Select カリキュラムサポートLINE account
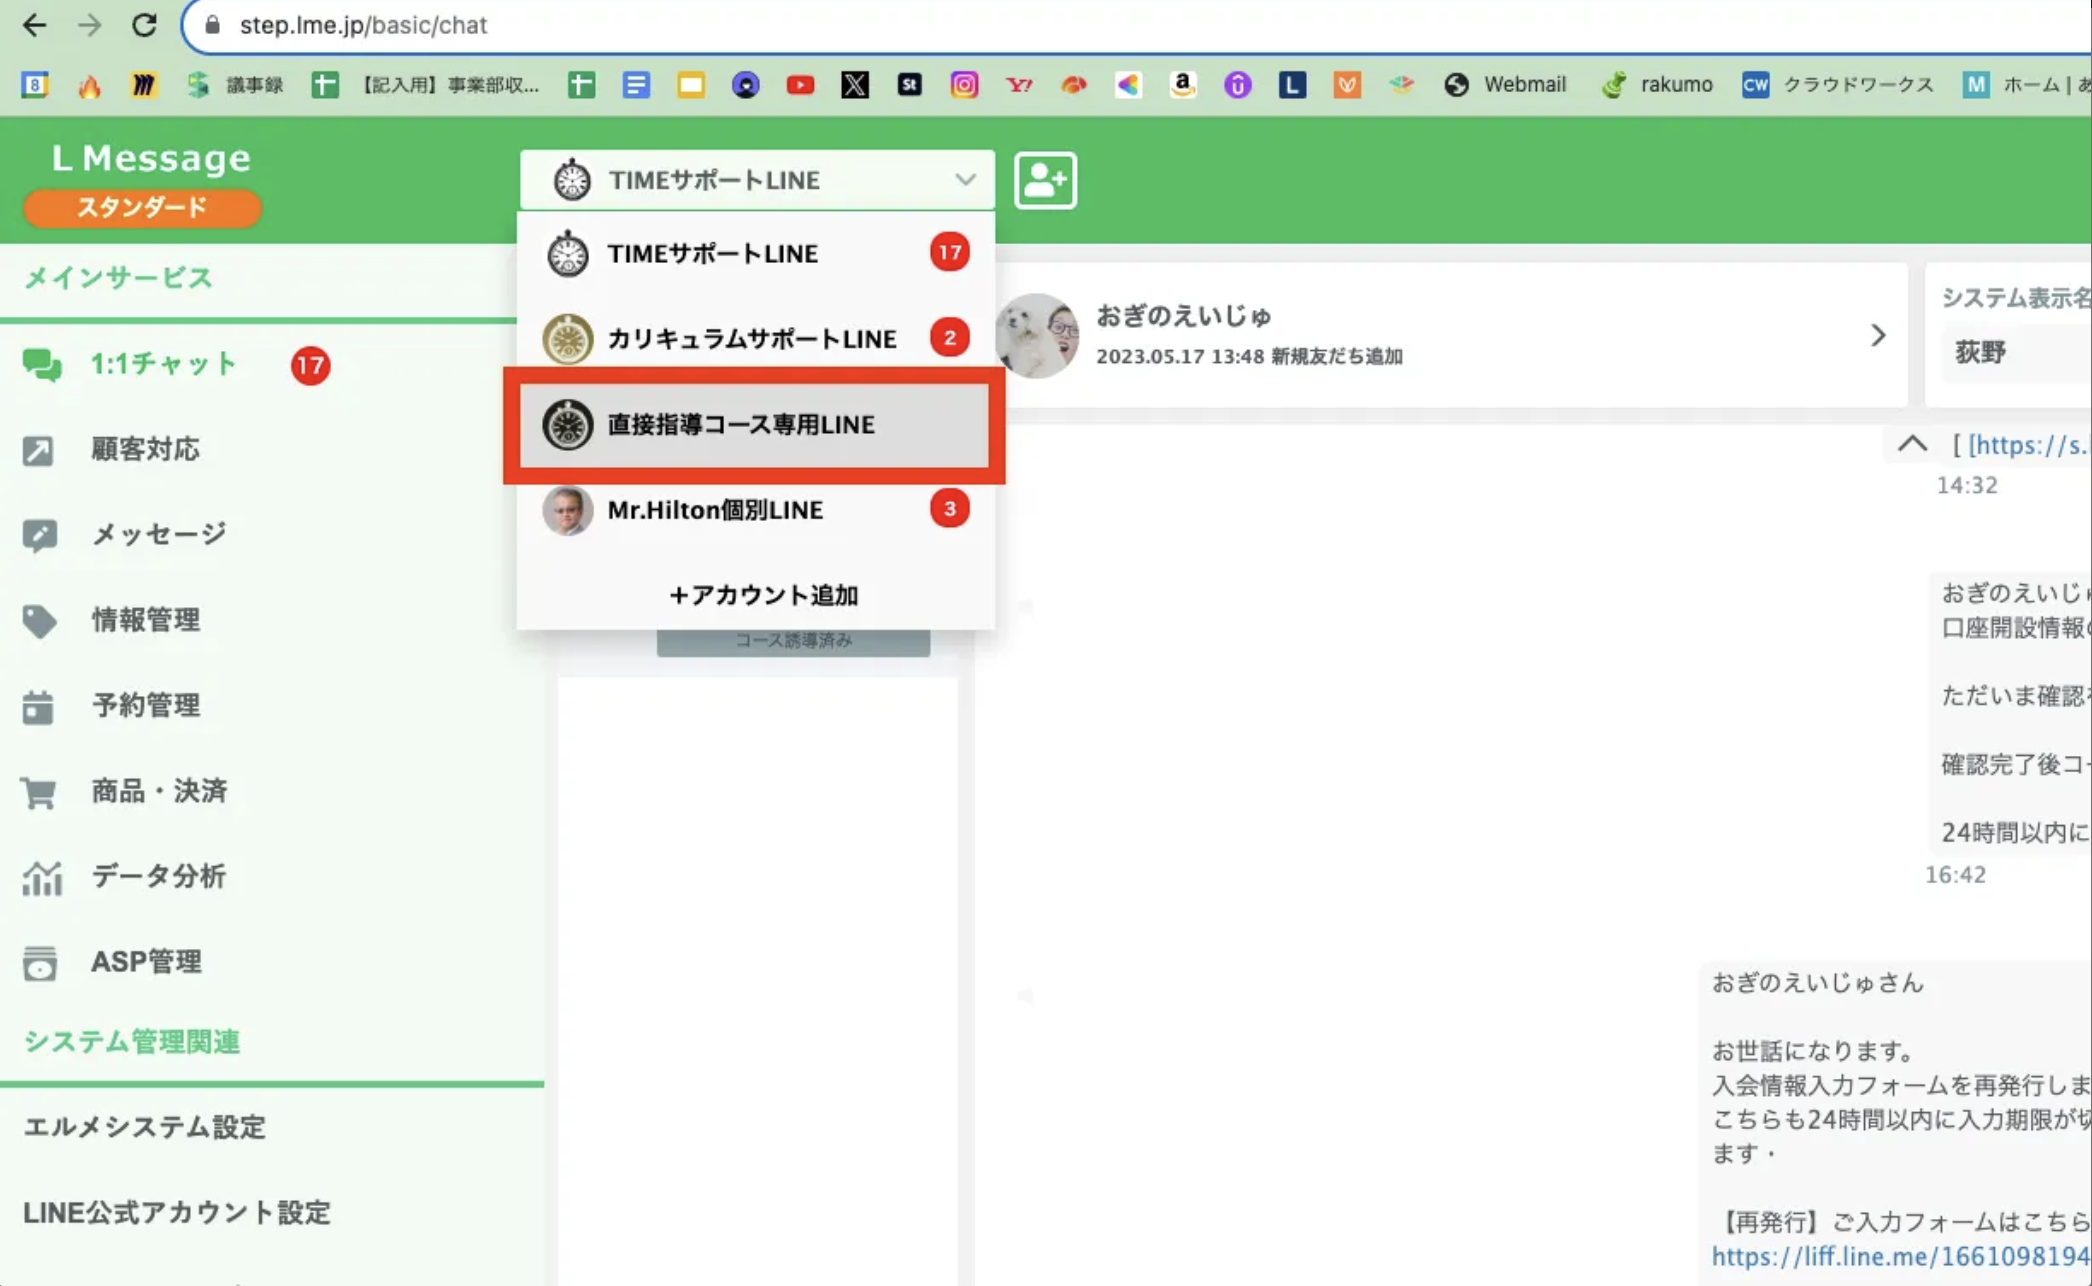 [751, 338]
